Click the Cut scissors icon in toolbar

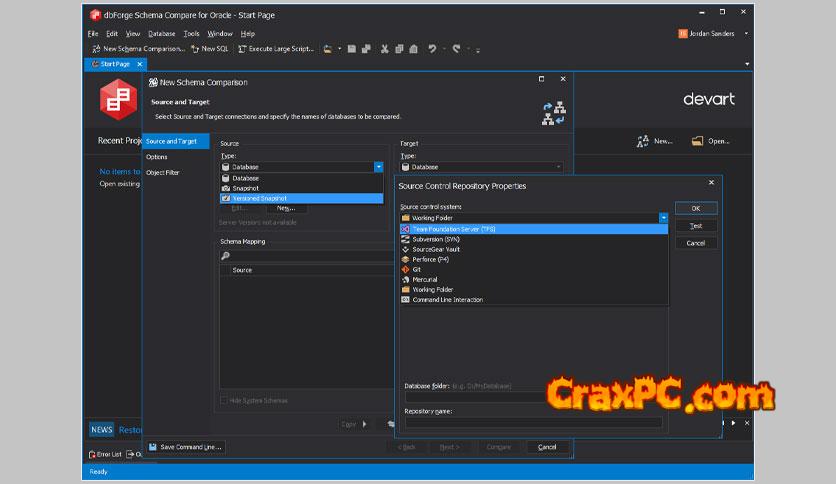click(384, 48)
